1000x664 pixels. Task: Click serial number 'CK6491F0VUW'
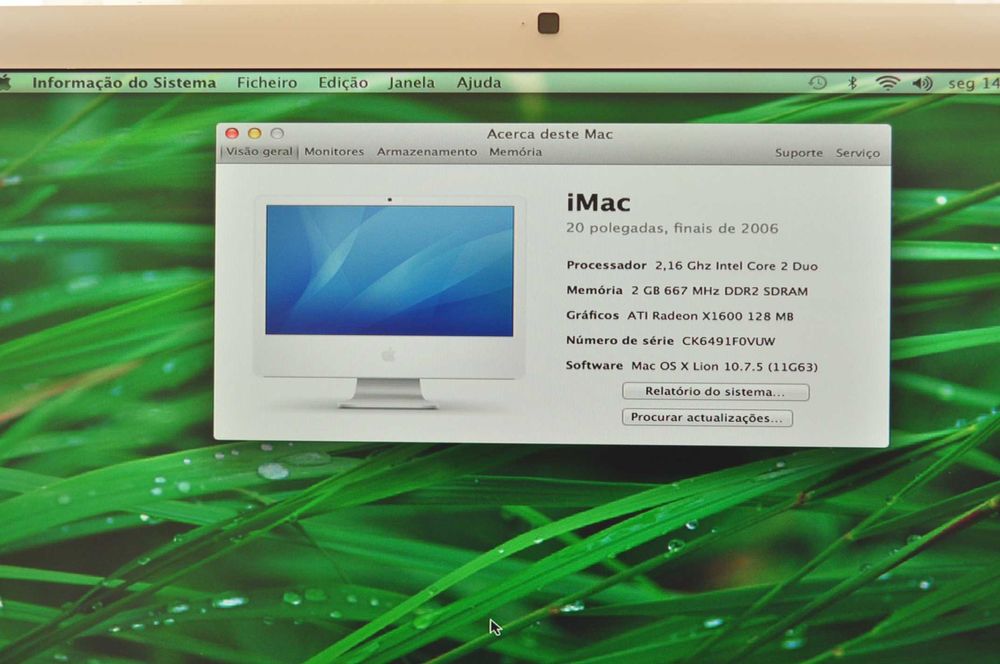click(728, 341)
